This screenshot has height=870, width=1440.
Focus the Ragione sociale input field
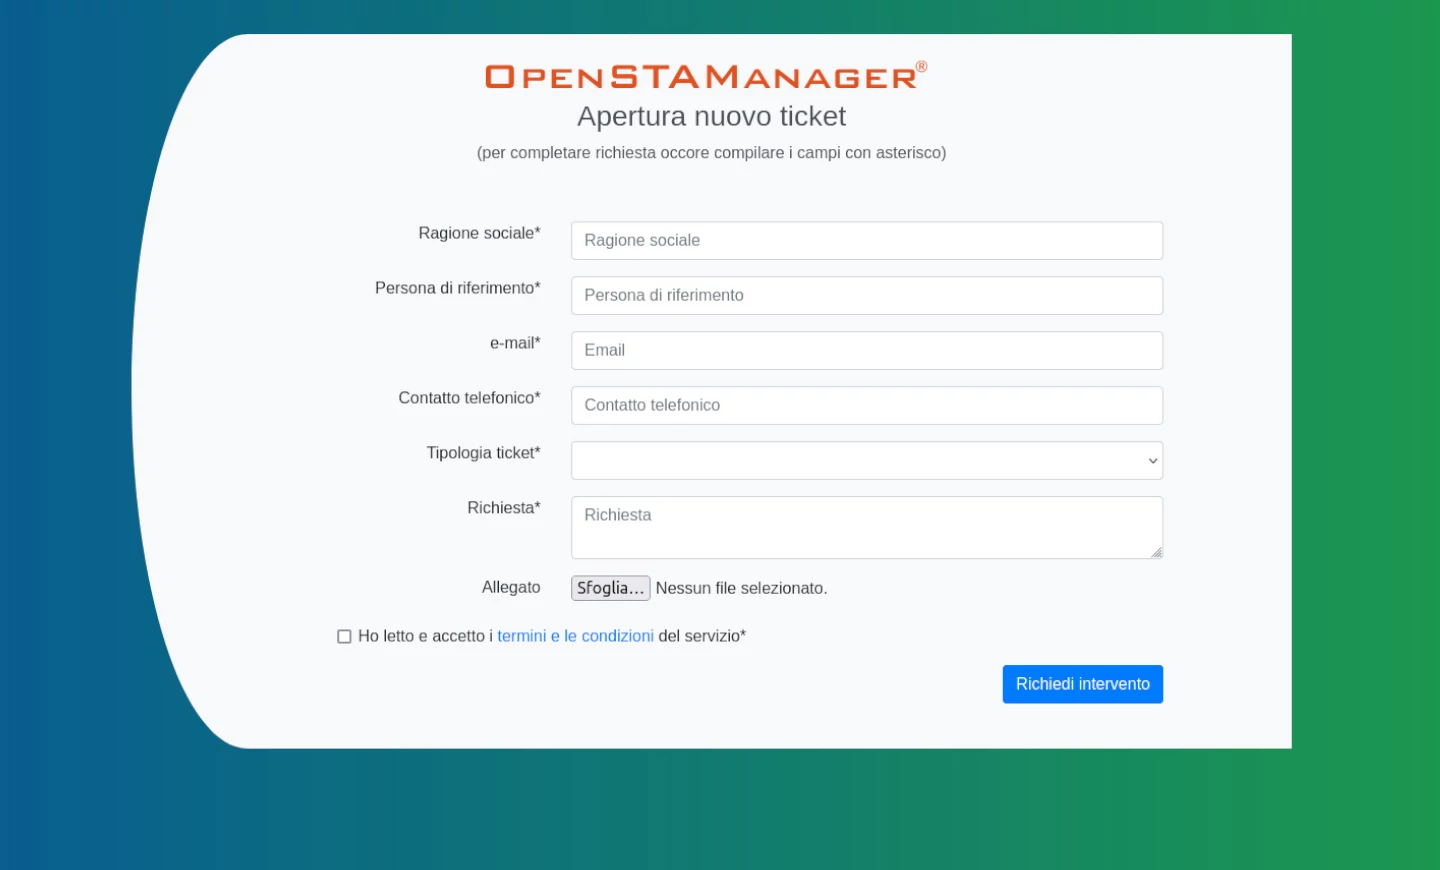click(x=867, y=241)
